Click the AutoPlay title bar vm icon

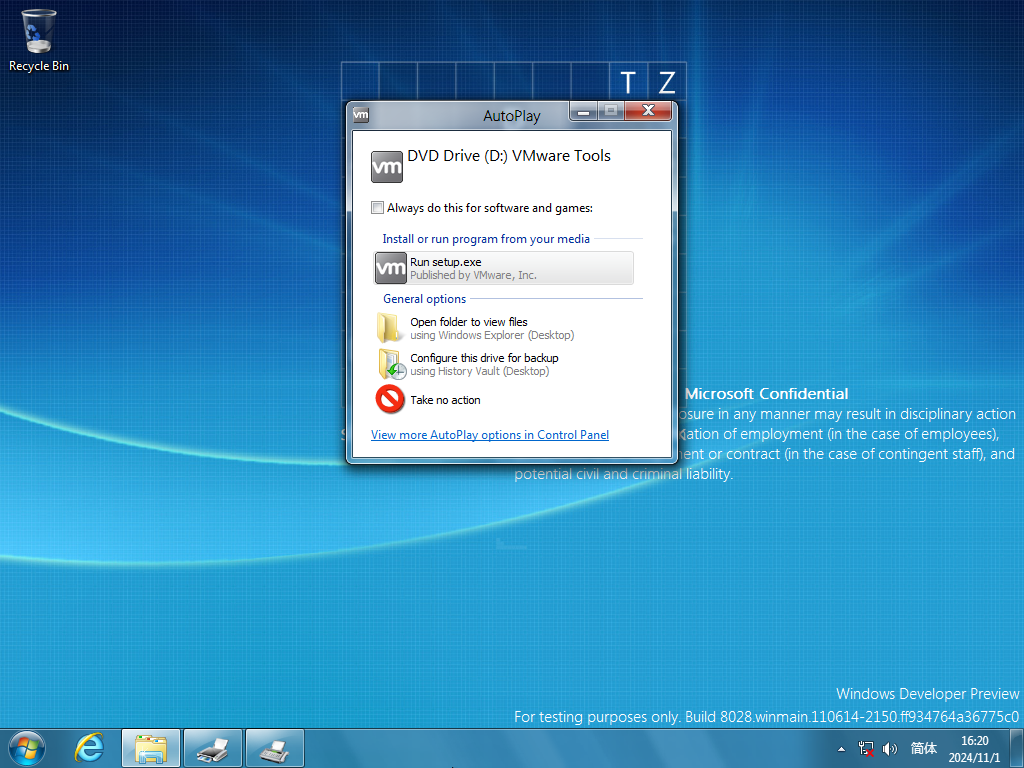(361, 115)
